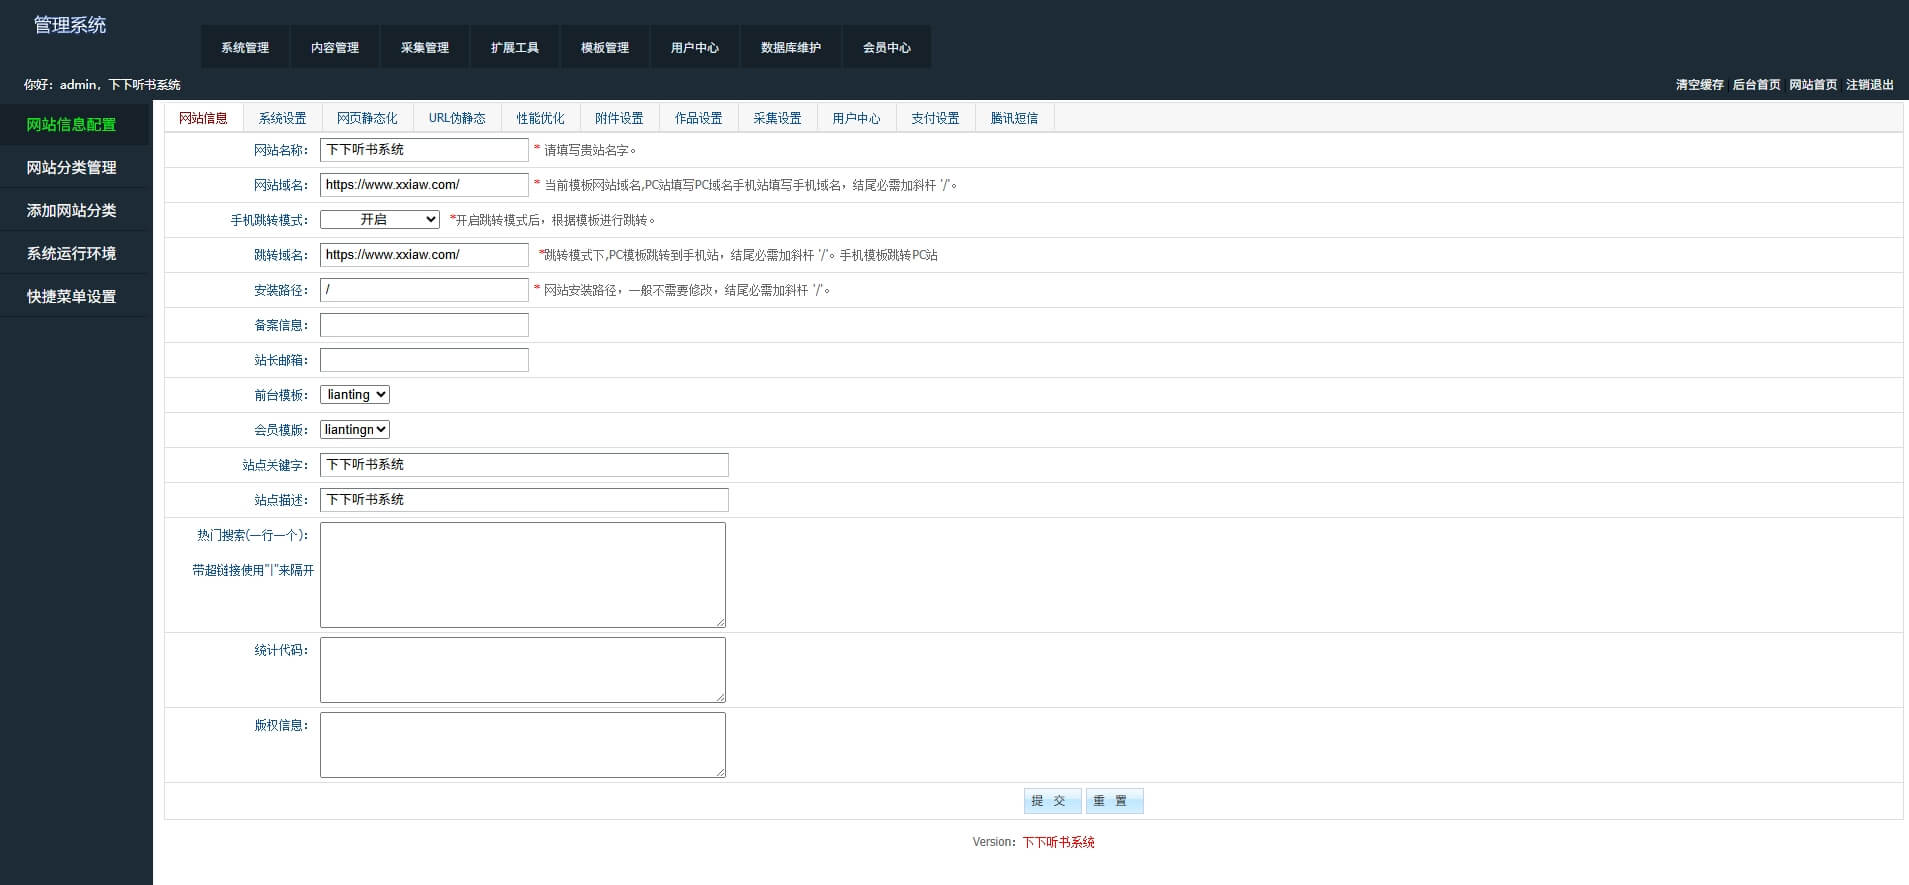Select 网站分类管理 in the sidebar
This screenshot has height=885, width=1909.
tap(74, 168)
